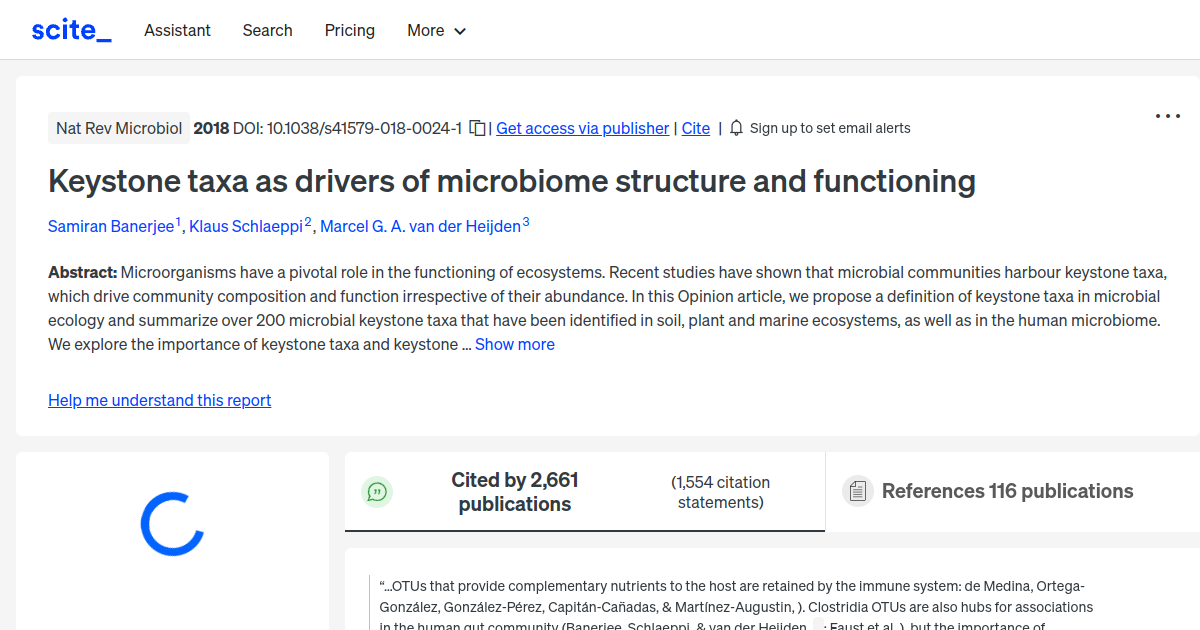Screen dimensions: 1200x630
Task: Click the references document icon
Action: 857,490
